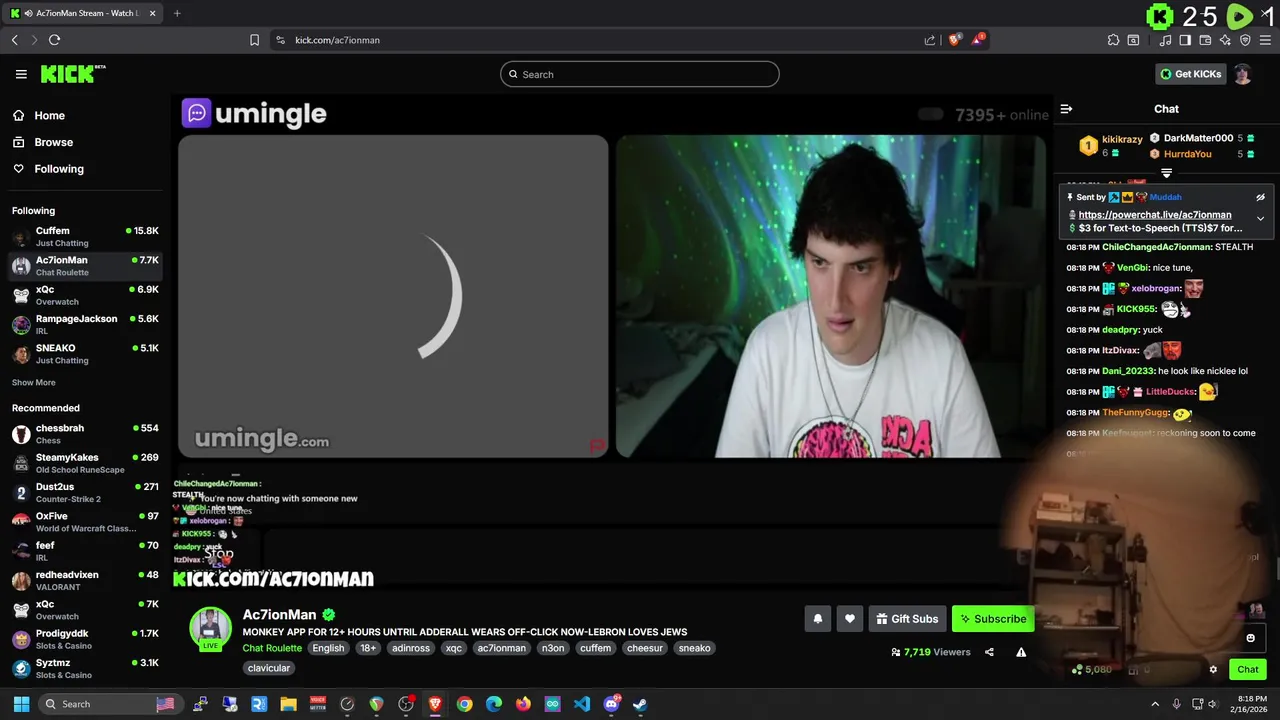This screenshot has width=1280, height=720.
Task: Open Windows Start menu
Action: pos(21,704)
